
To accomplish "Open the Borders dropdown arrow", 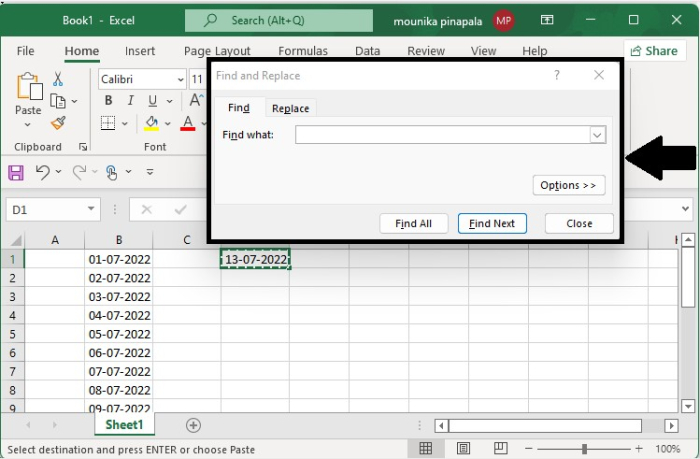I will point(125,123).
